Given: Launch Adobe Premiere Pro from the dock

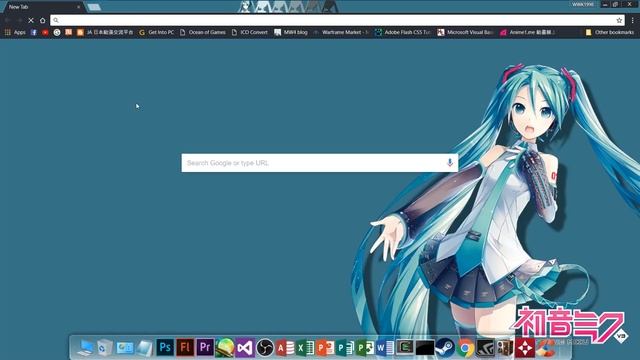Looking at the screenshot, I should point(205,348).
